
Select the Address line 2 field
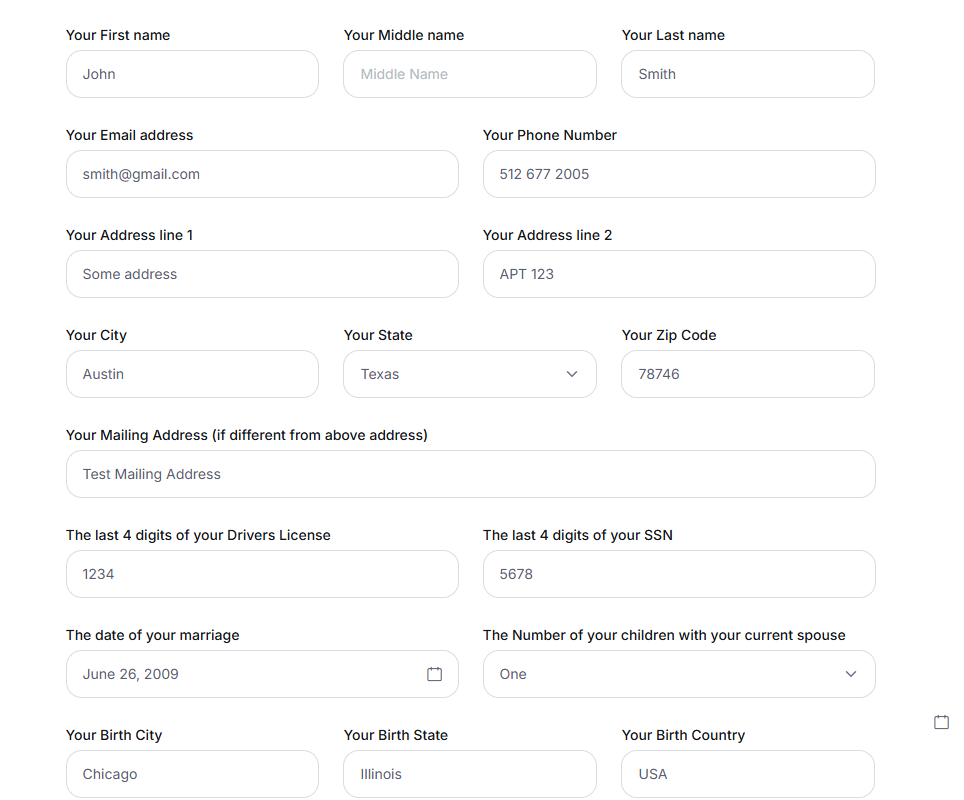(679, 274)
